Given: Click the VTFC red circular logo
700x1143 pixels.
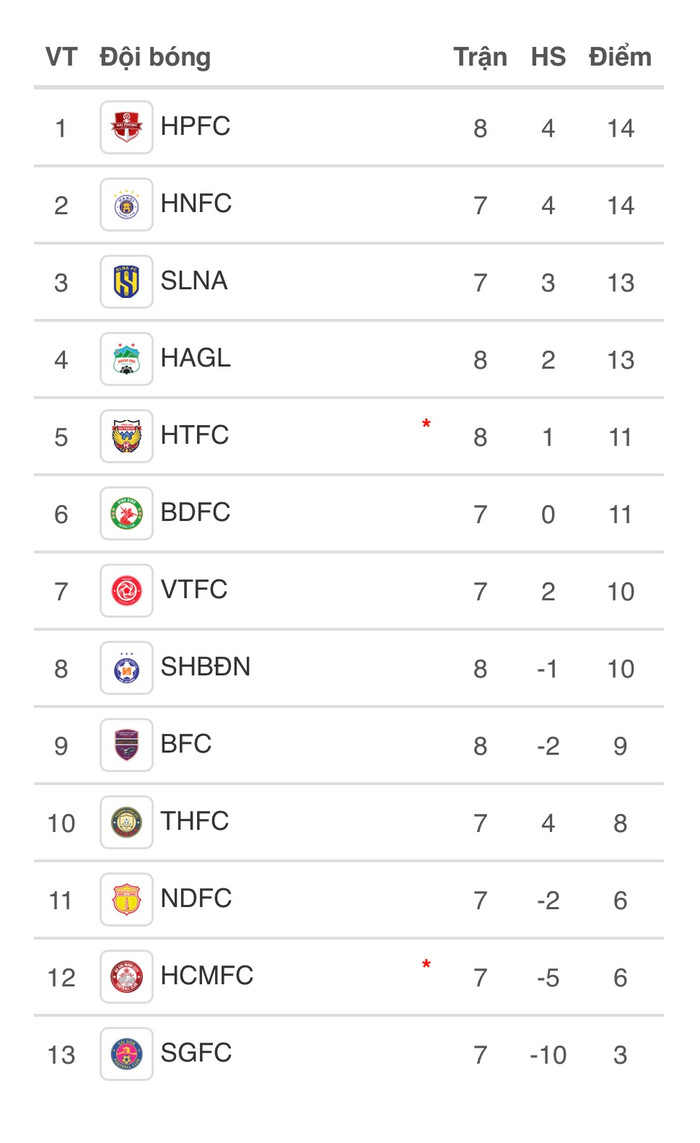Looking at the screenshot, I should click(x=126, y=591).
